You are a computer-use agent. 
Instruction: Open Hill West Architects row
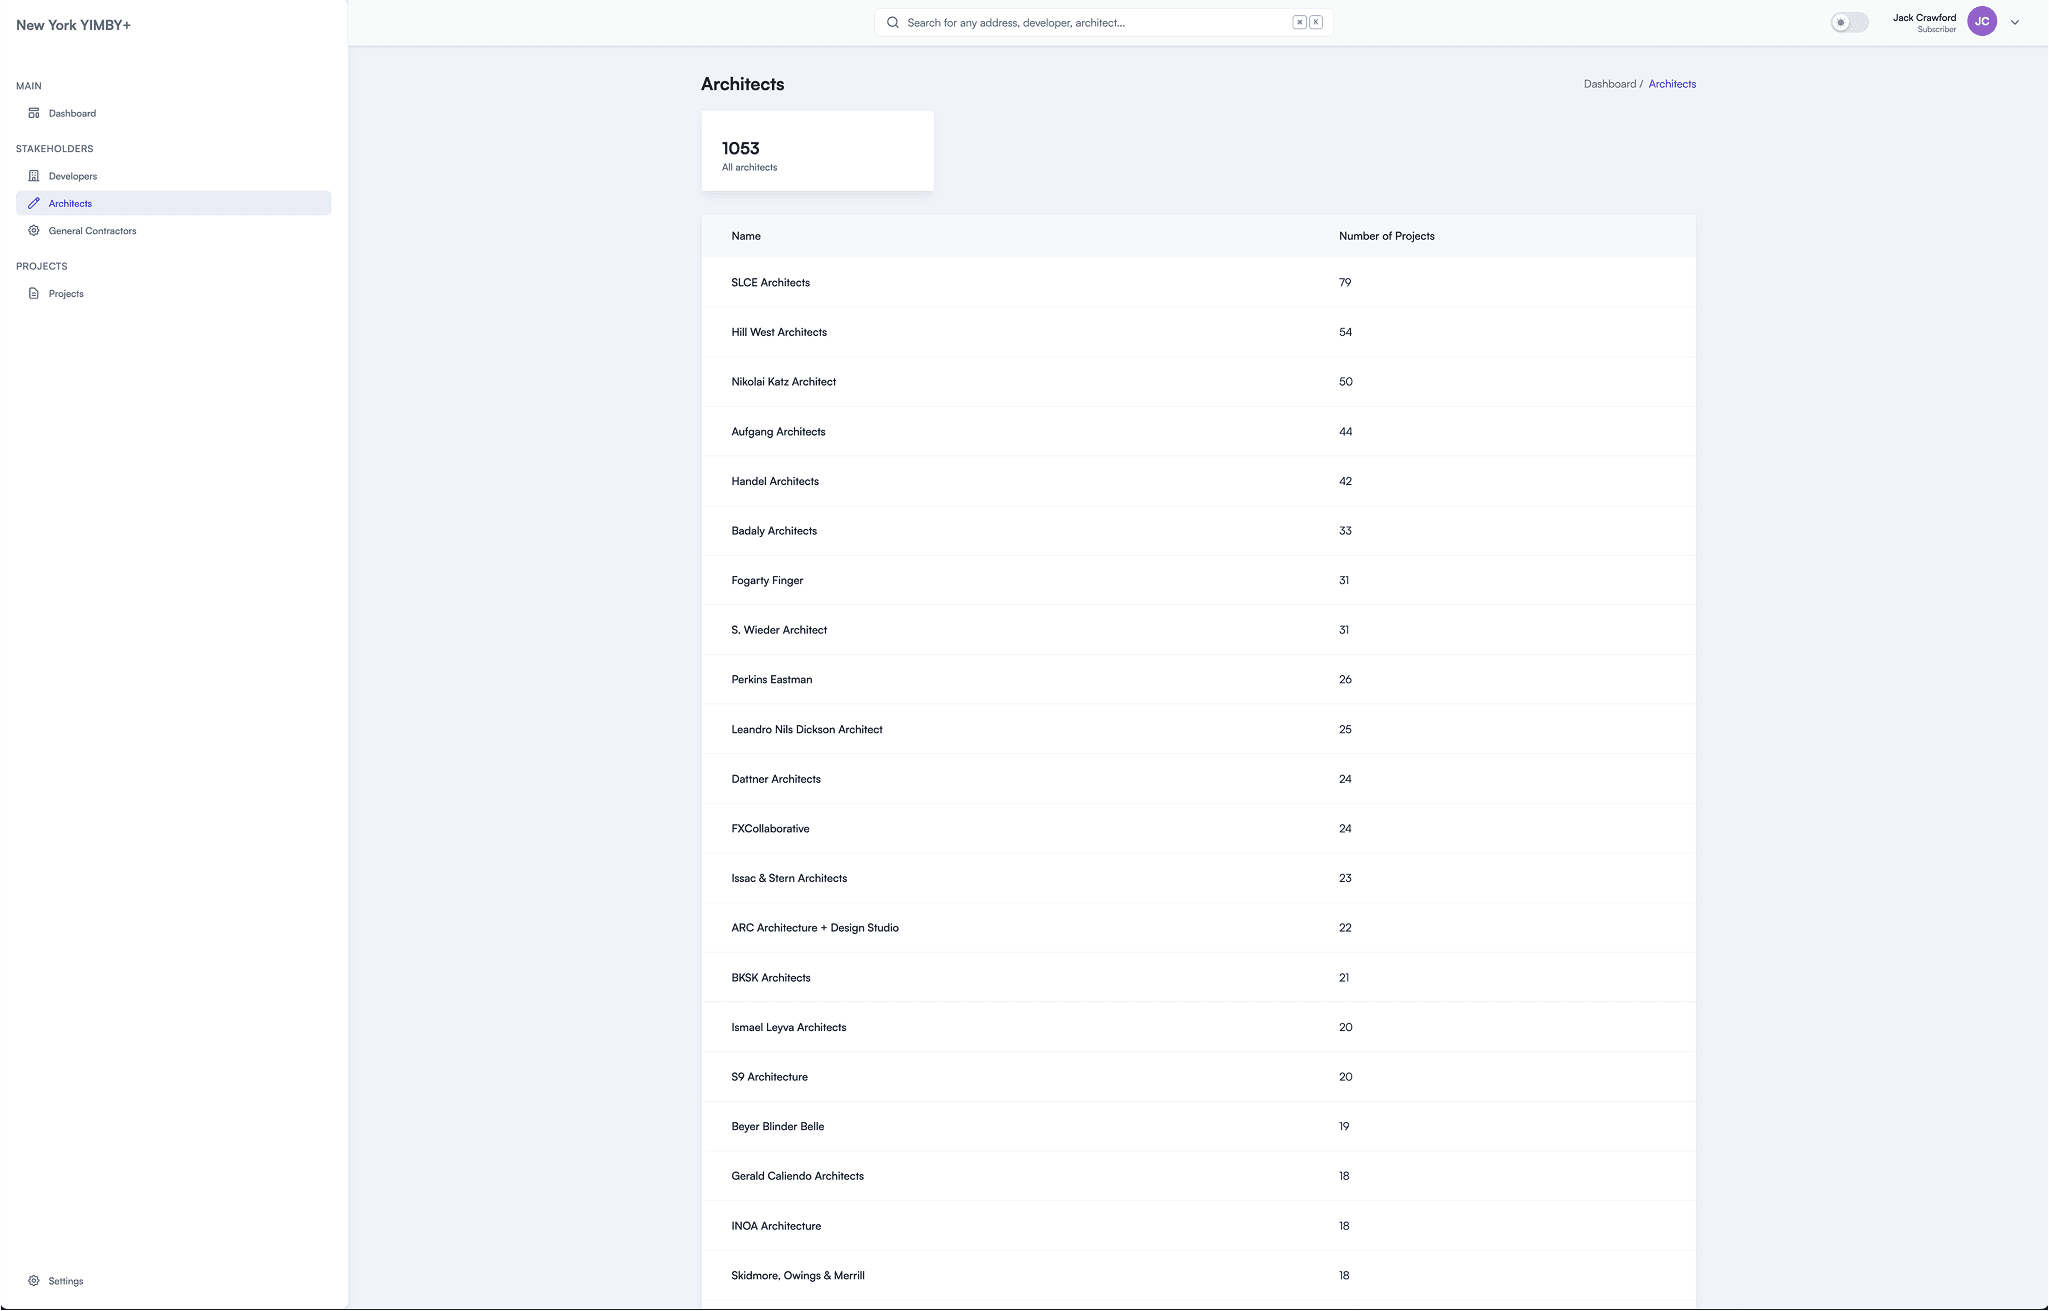pyautogui.click(x=778, y=332)
